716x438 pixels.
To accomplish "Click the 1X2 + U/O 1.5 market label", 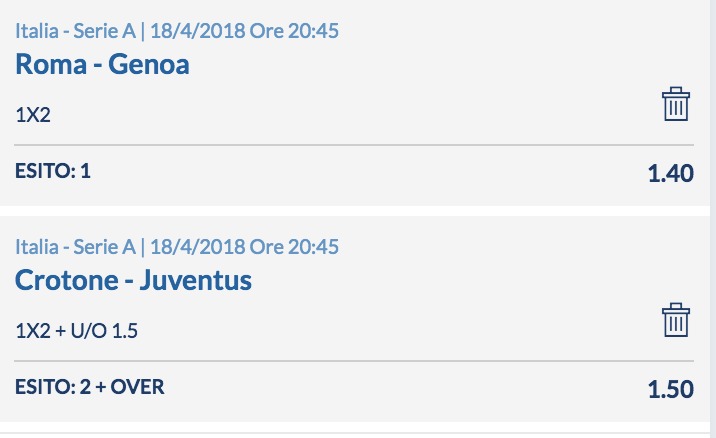I will tap(76, 331).
